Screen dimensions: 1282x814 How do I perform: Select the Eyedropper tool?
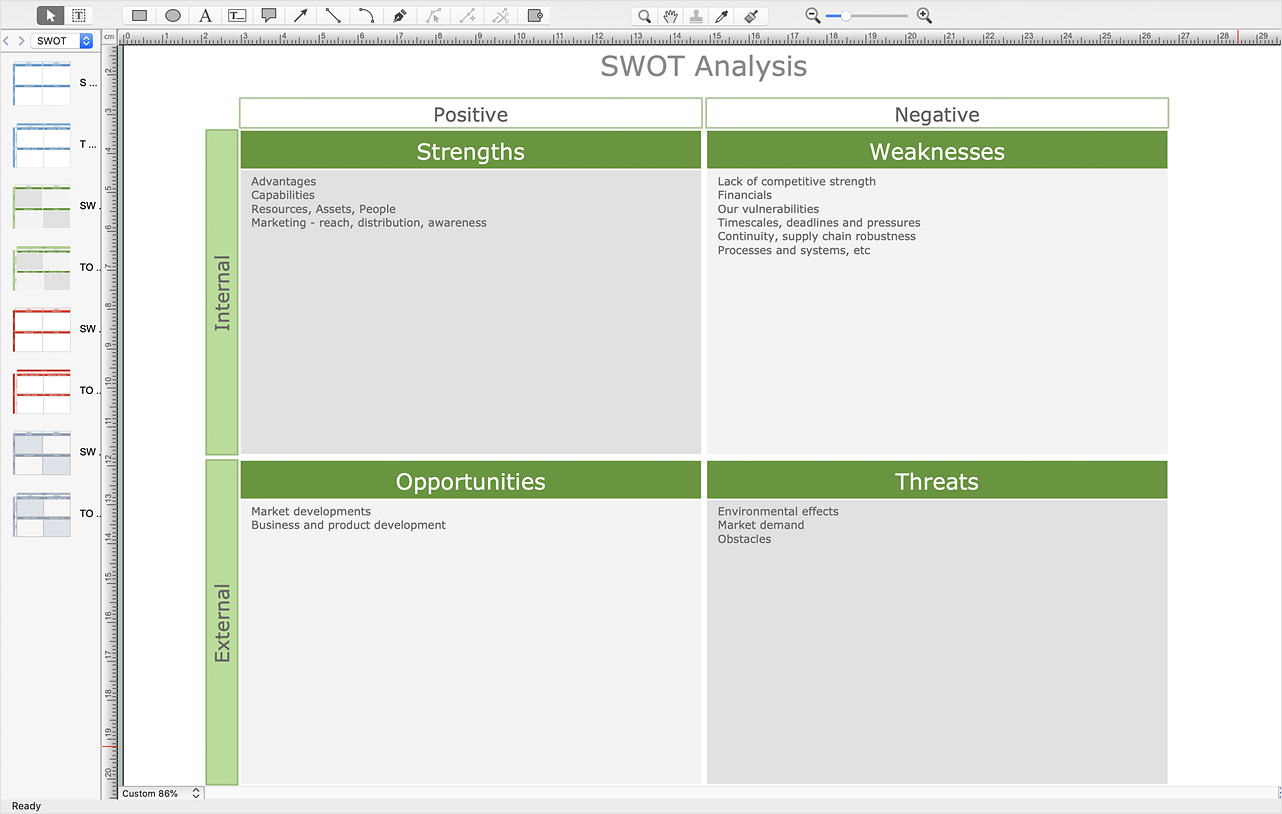(723, 15)
